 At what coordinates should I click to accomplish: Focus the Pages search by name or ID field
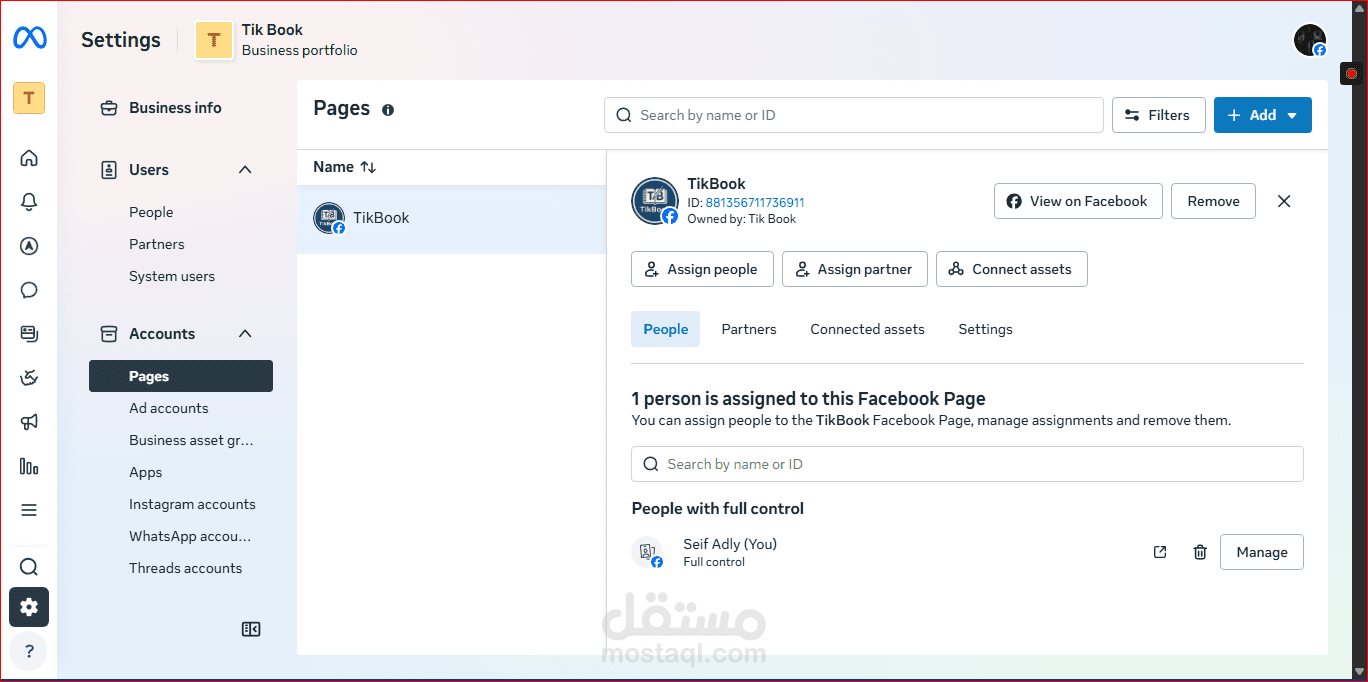854,115
